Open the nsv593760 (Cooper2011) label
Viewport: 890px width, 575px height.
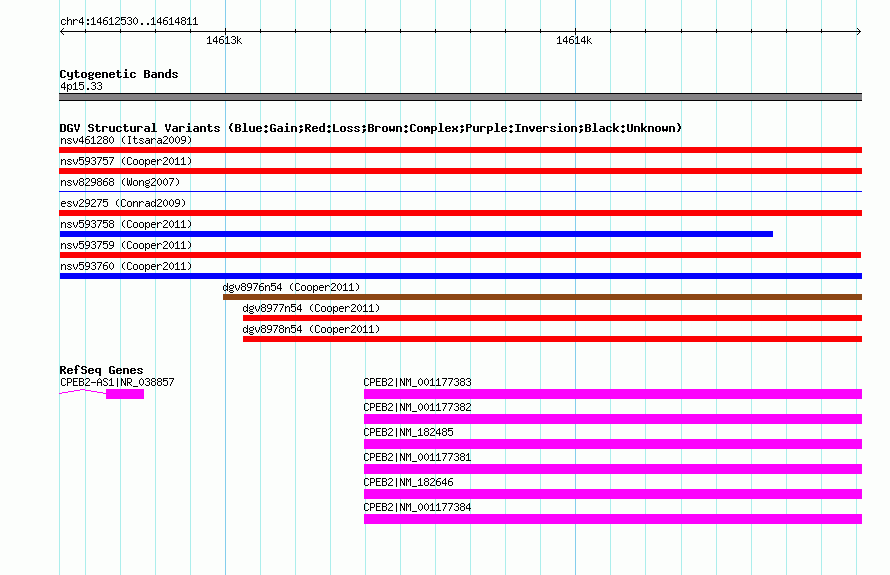point(126,266)
